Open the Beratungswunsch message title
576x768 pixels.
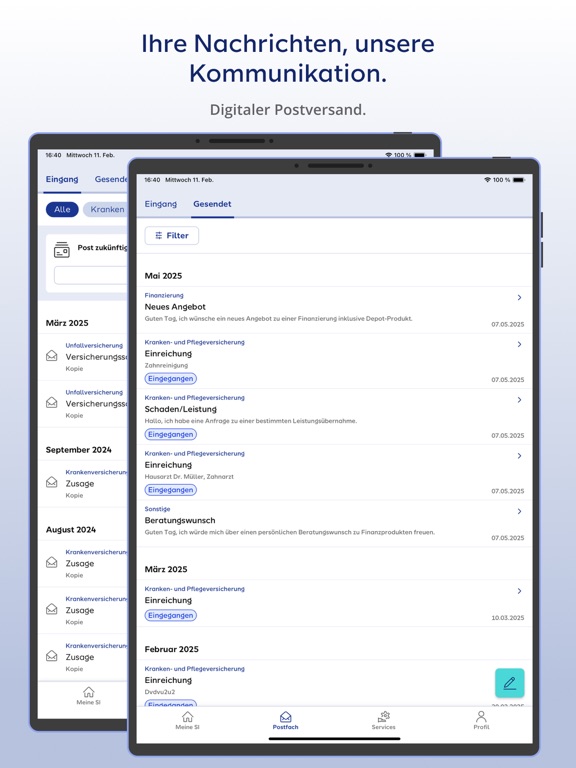click(180, 520)
